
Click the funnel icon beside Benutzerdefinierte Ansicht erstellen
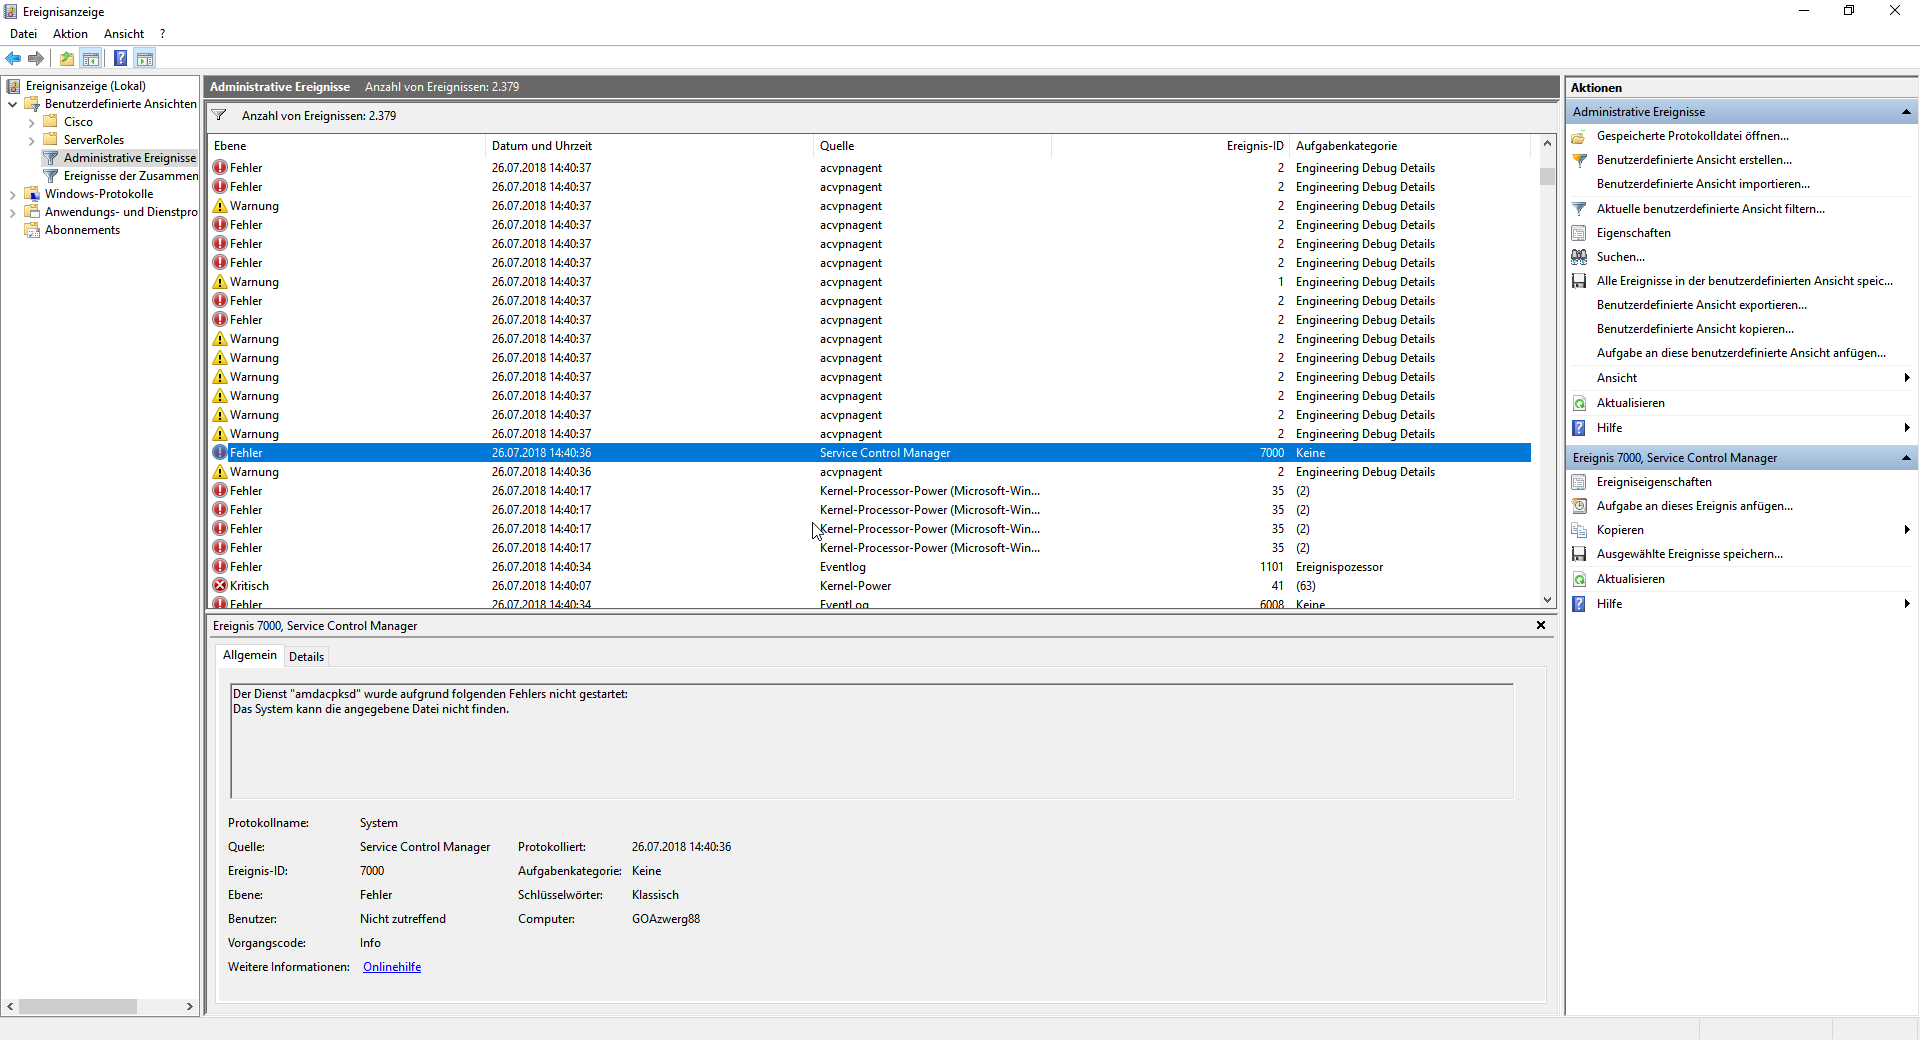(x=1579, y=160)
